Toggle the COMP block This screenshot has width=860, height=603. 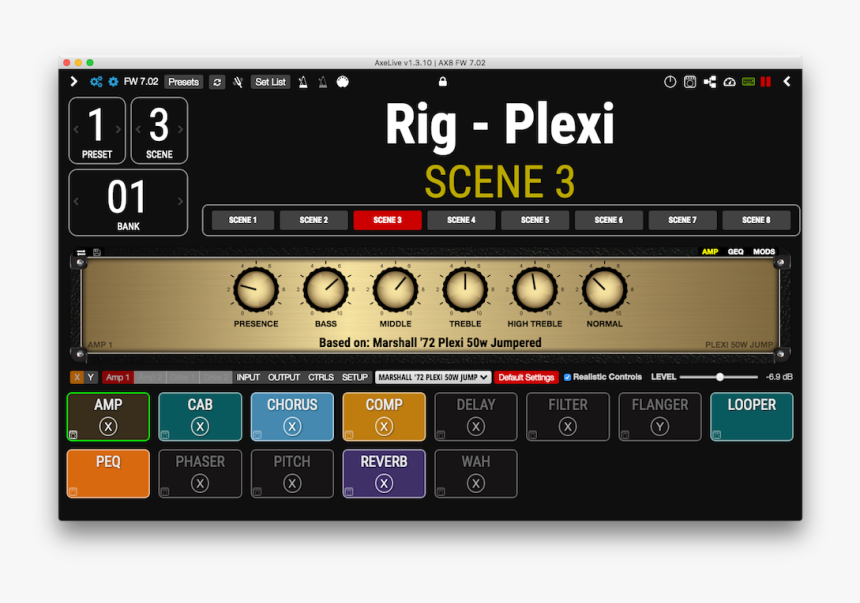click(x=384, y=417)
